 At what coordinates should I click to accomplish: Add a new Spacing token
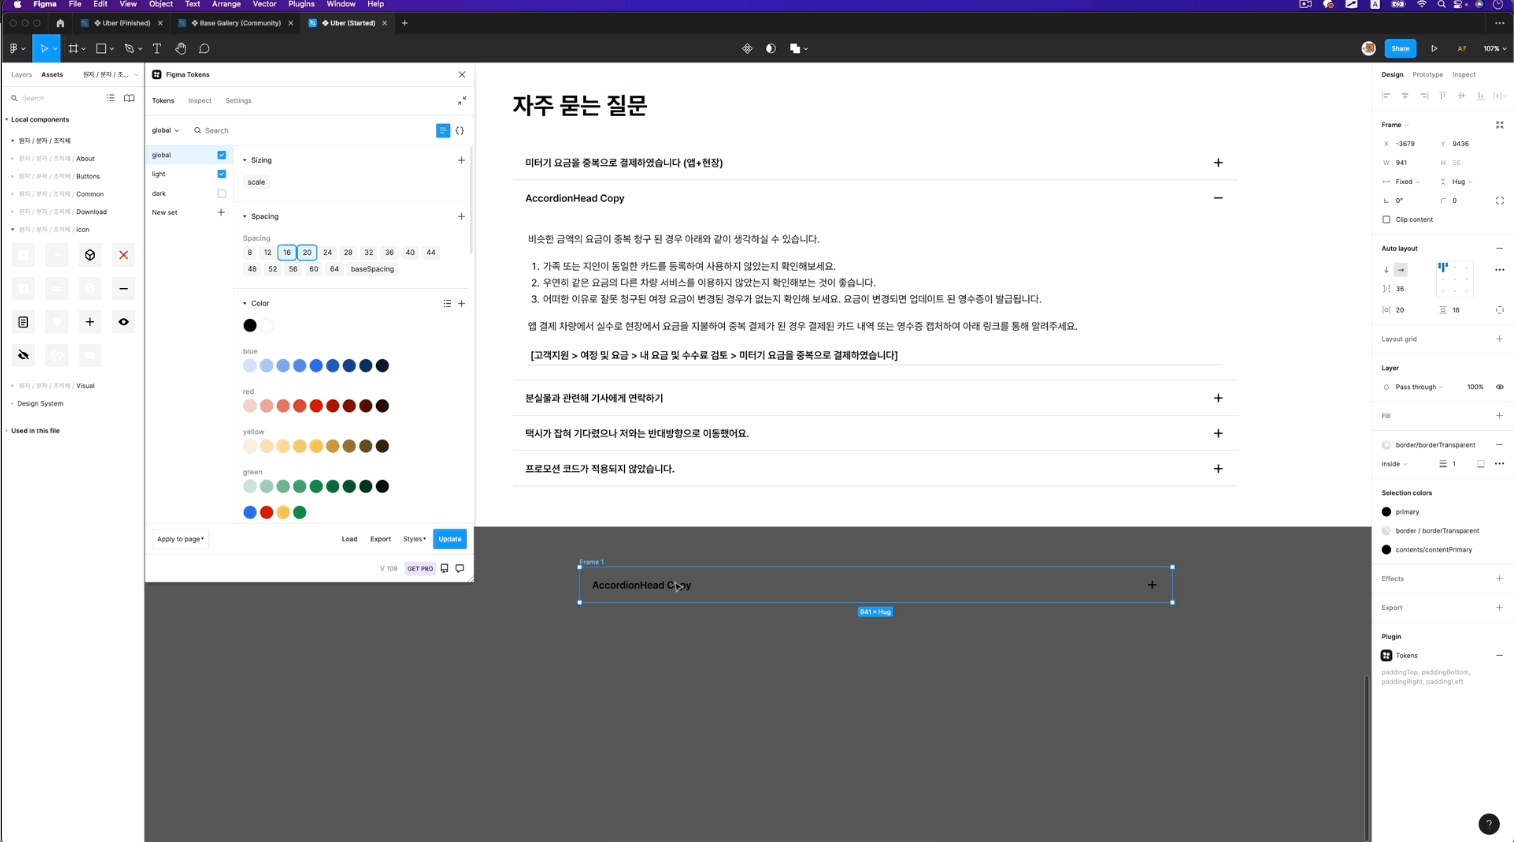point(461,216)
